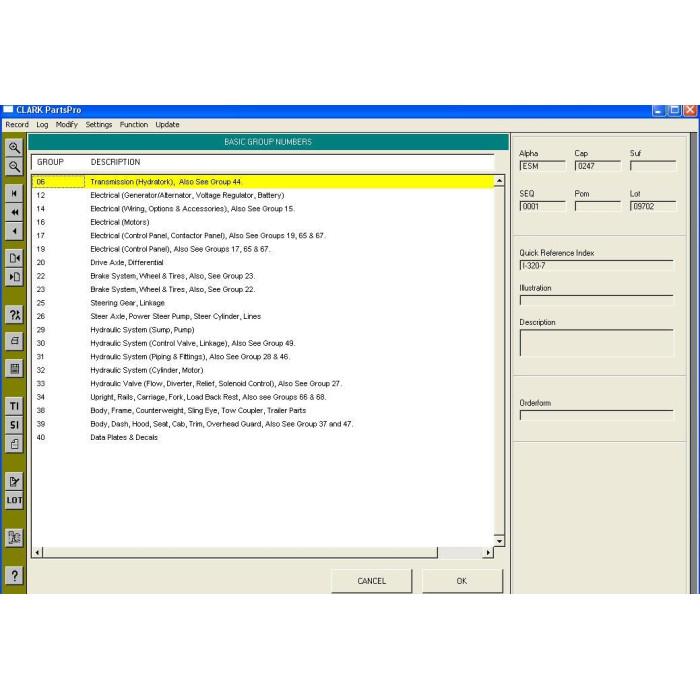700x700 pixels.
Task: Click the CANCEL button
Action: point(371,581)
